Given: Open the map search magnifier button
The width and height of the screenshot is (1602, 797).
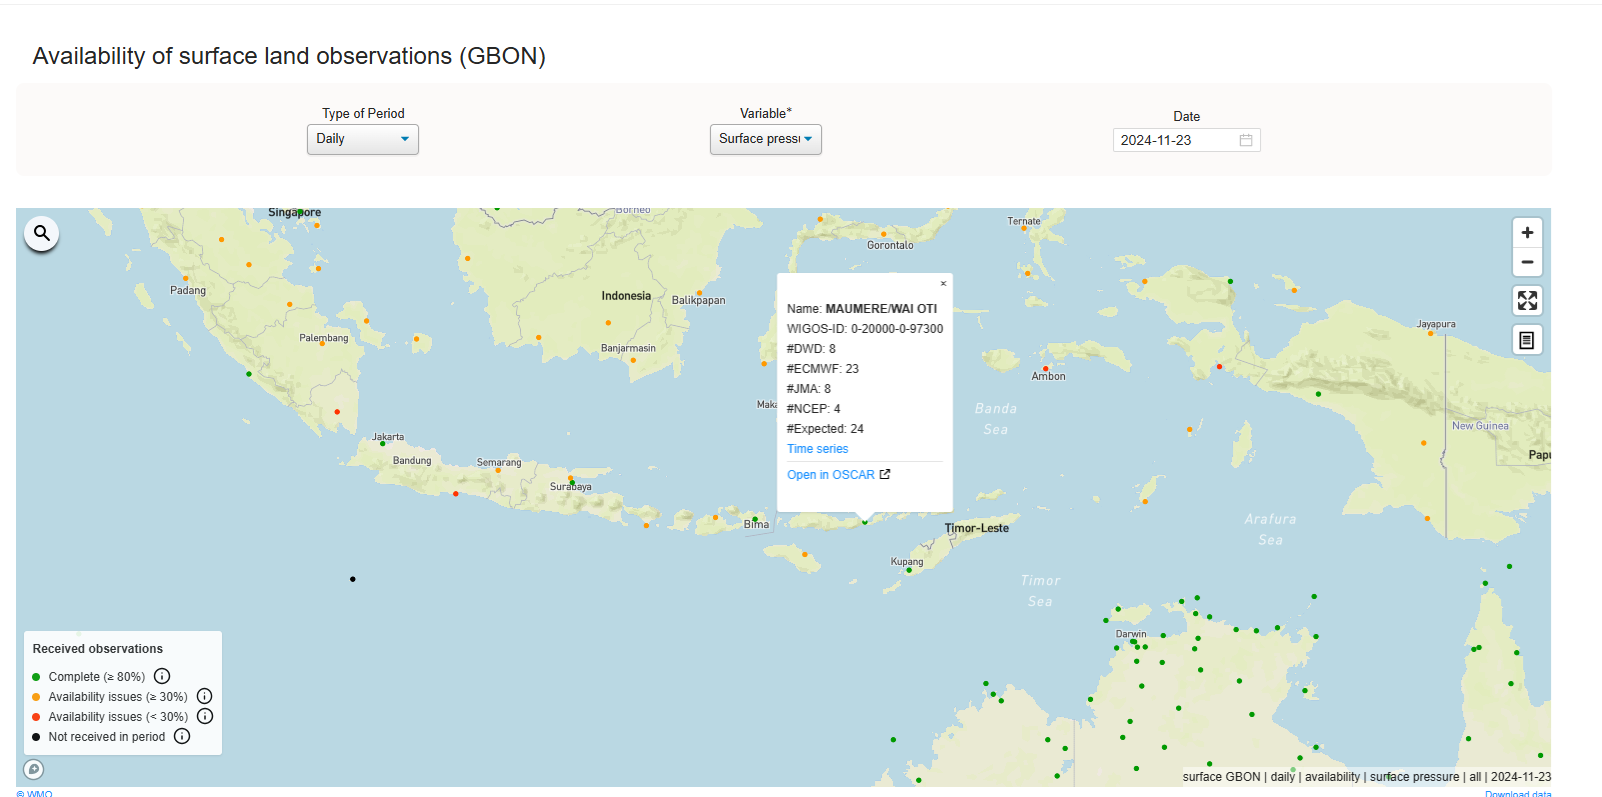Looking at the screenshot, I should [42, 234].
